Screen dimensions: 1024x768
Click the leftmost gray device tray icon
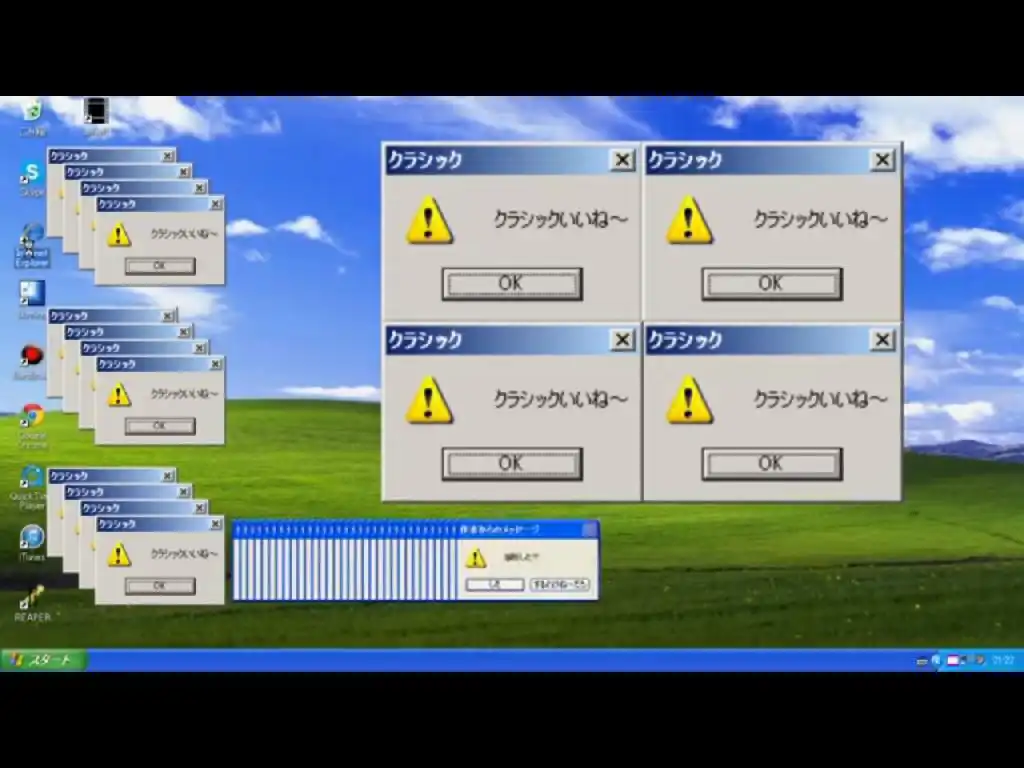click(922, 661)
